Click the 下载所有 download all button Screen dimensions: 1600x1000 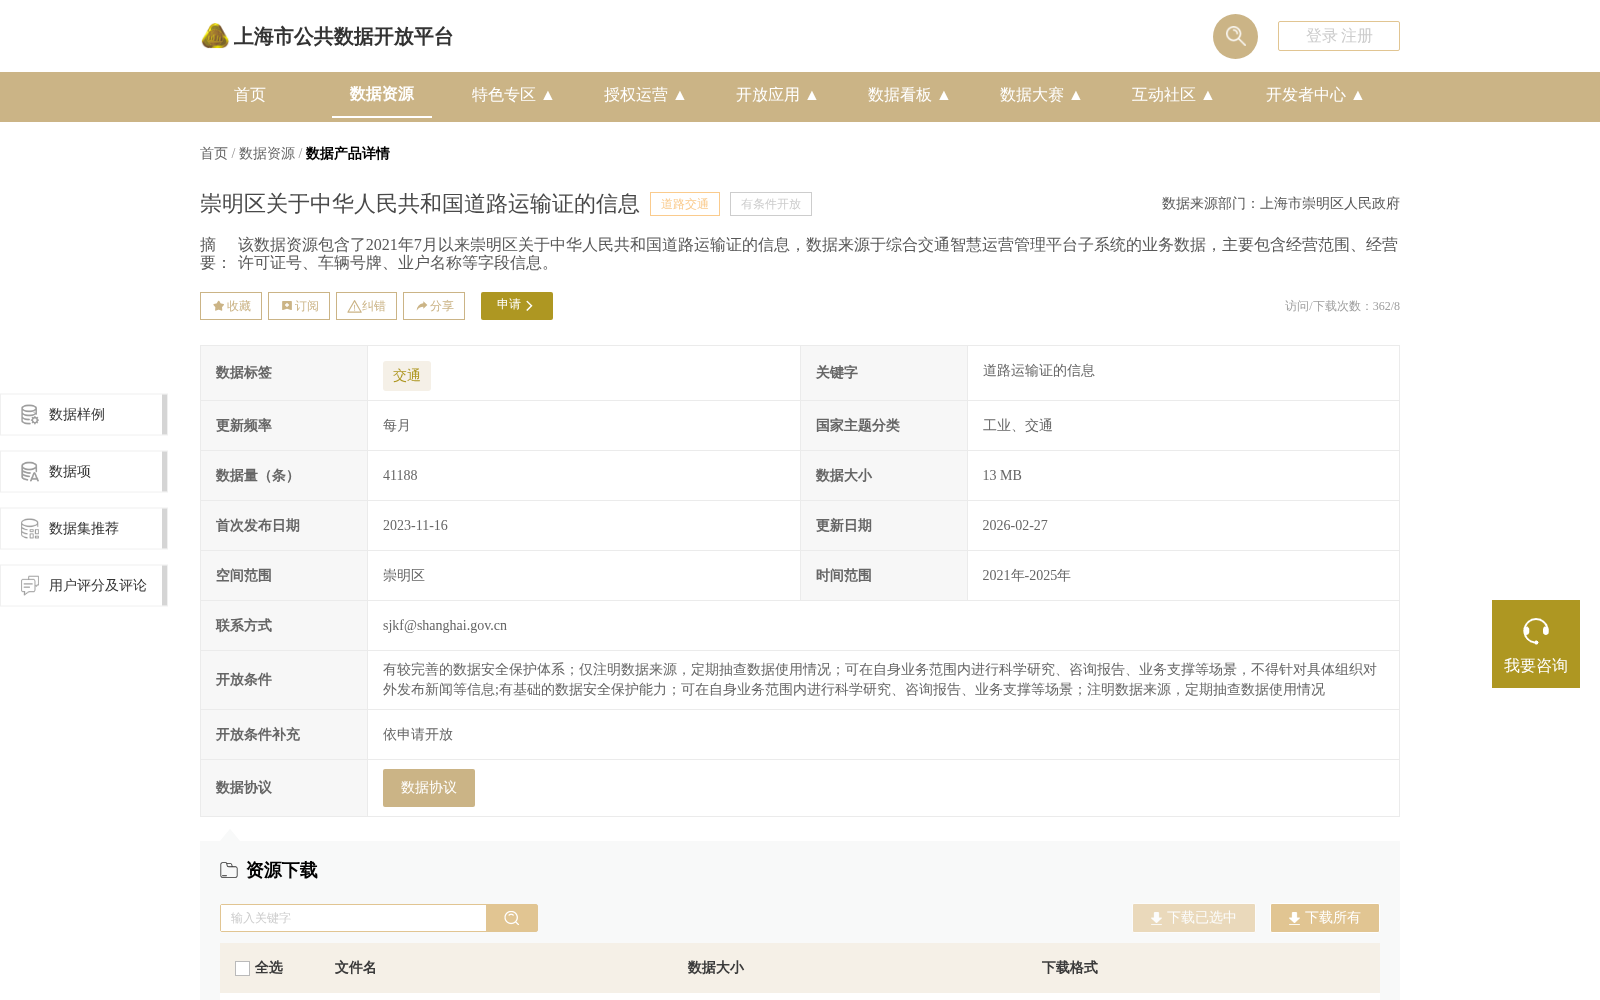point(1325,918)
